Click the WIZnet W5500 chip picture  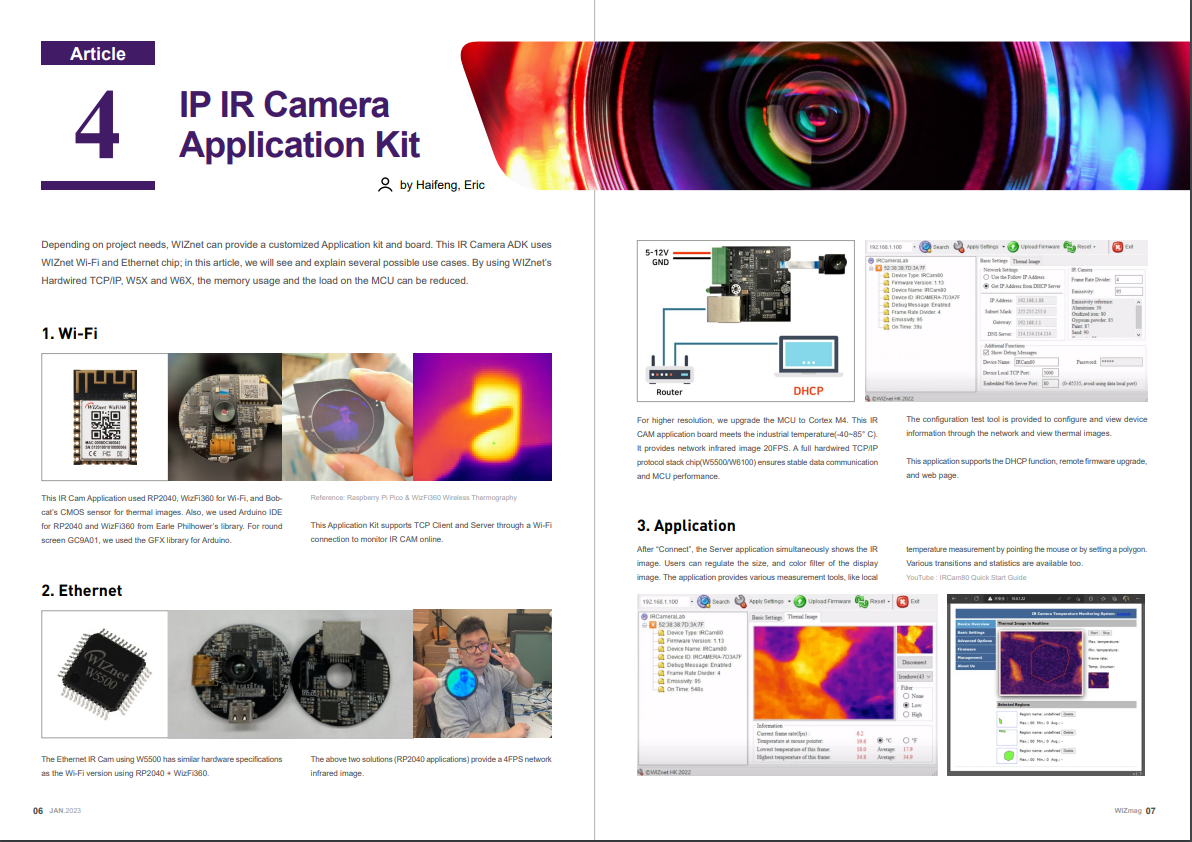(105, 674)
